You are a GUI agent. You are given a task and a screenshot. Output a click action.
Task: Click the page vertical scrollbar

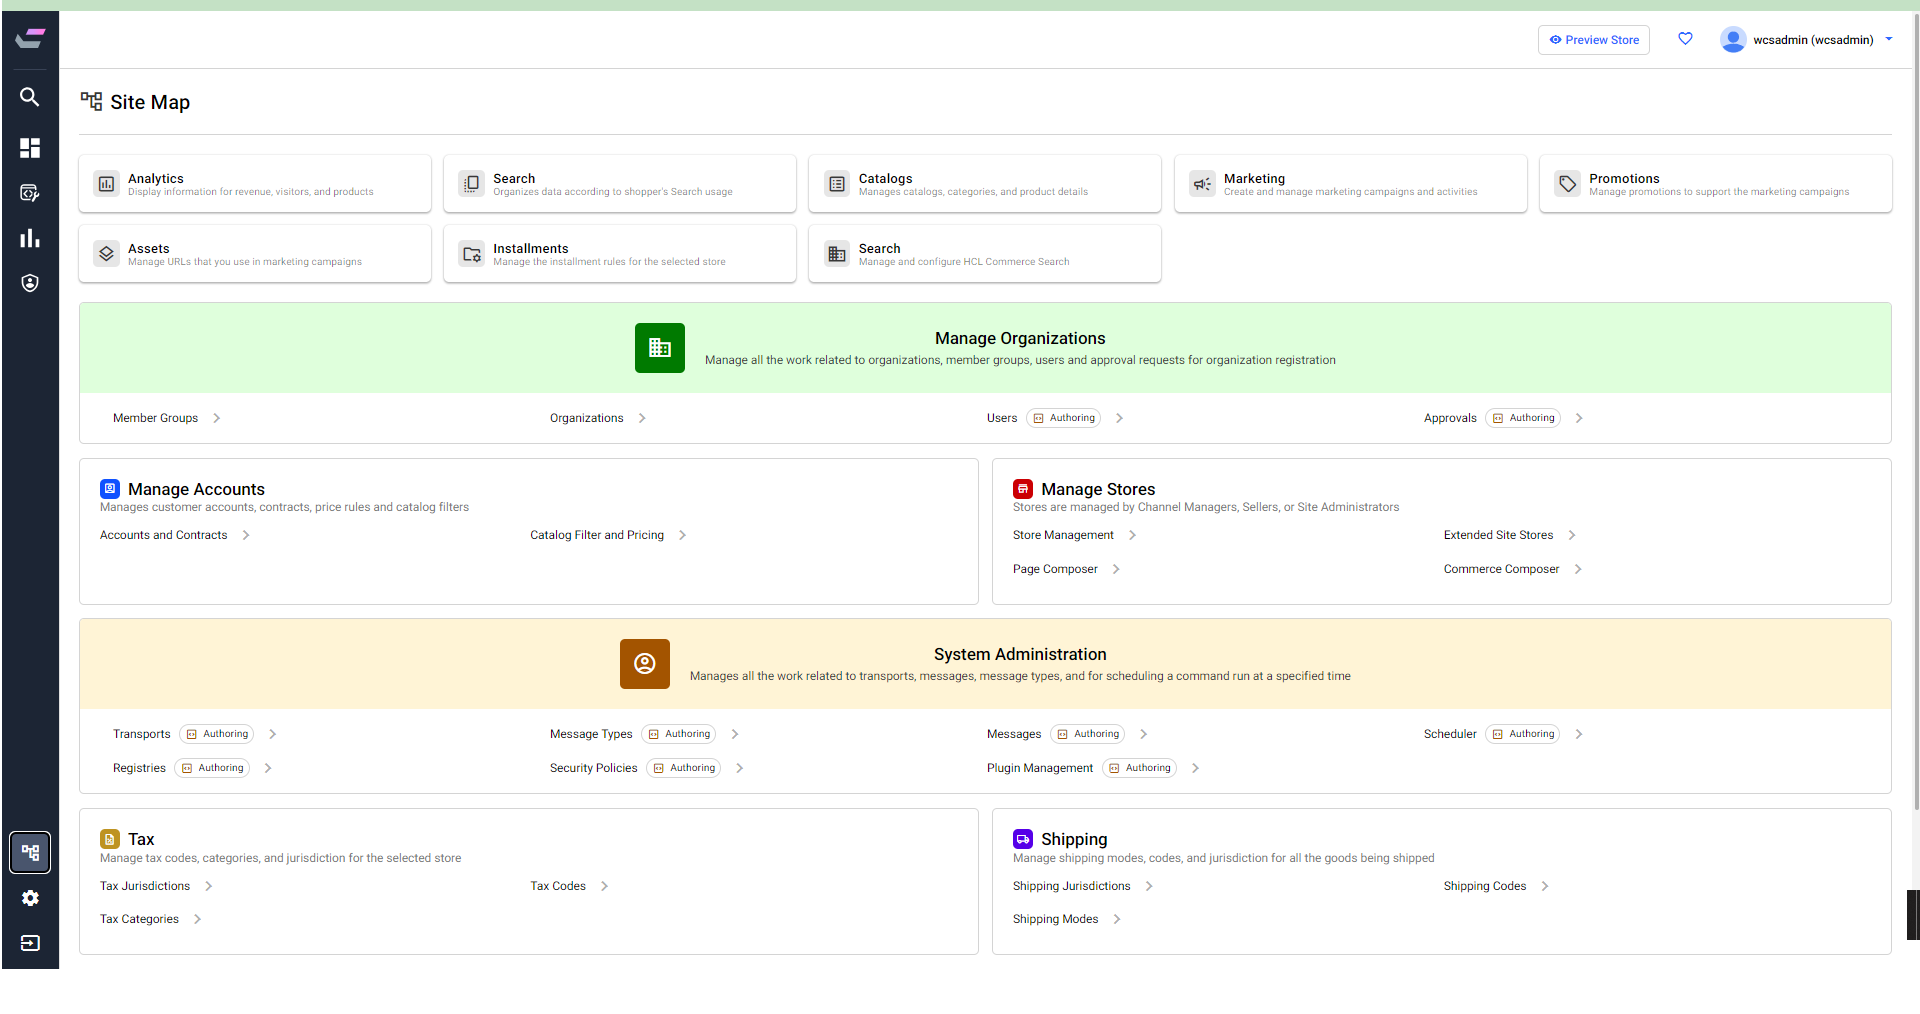coord(1915,410)
